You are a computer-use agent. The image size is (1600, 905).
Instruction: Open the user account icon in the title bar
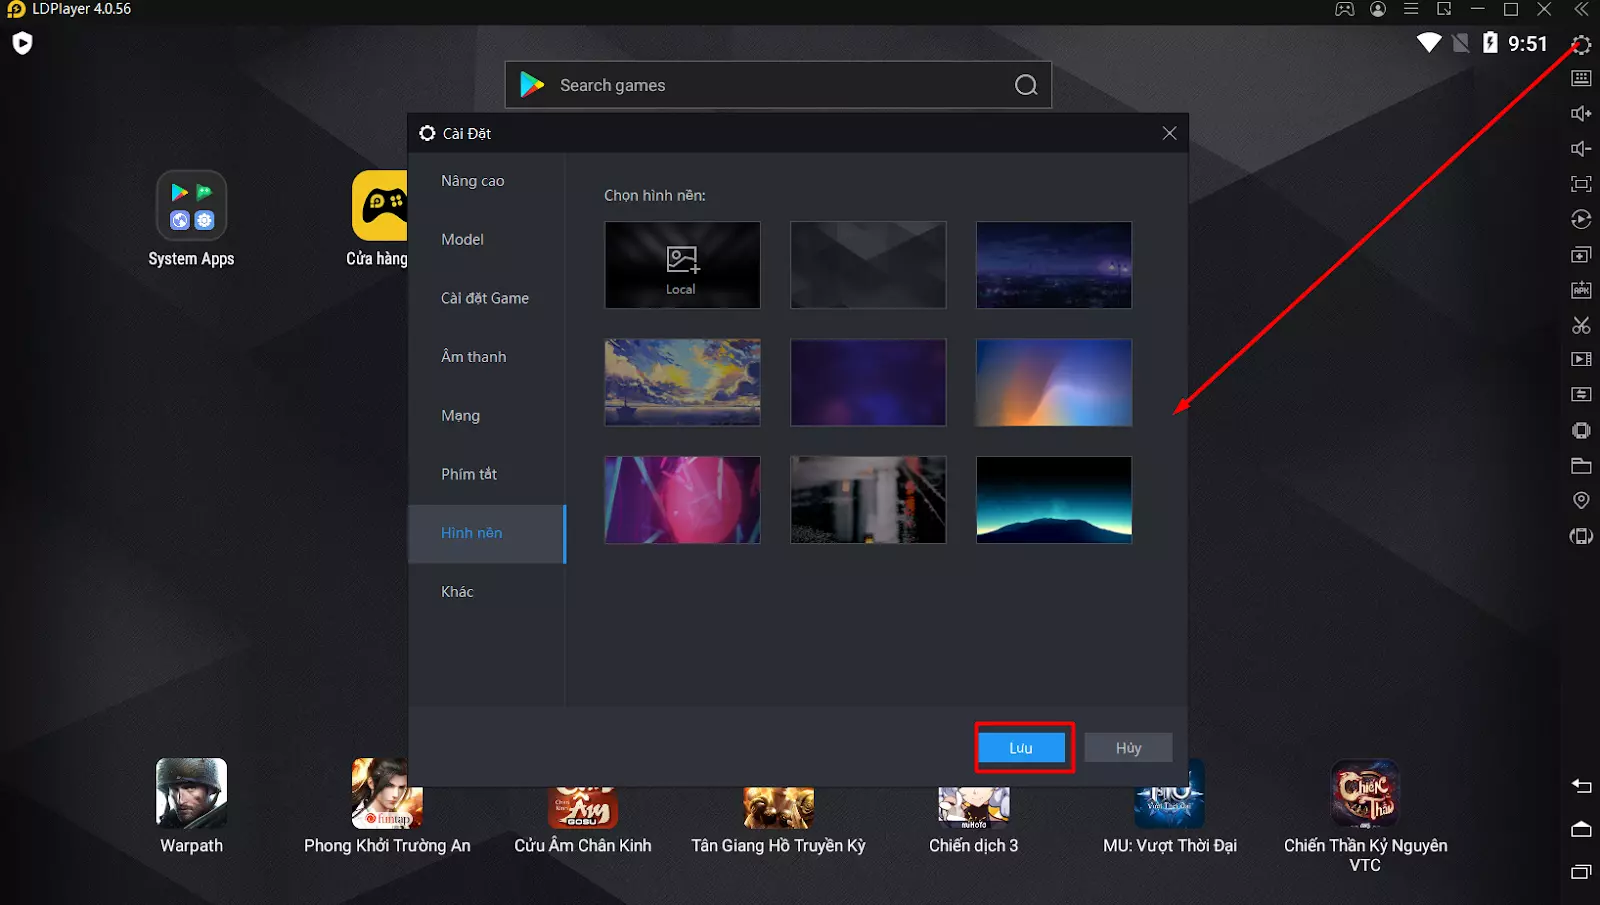1378,9
